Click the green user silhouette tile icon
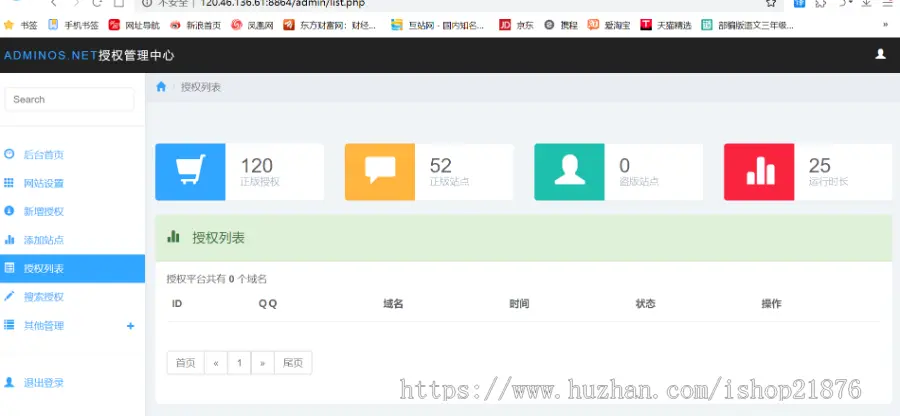Screen dimensions: 900x416 pos(569,172)
